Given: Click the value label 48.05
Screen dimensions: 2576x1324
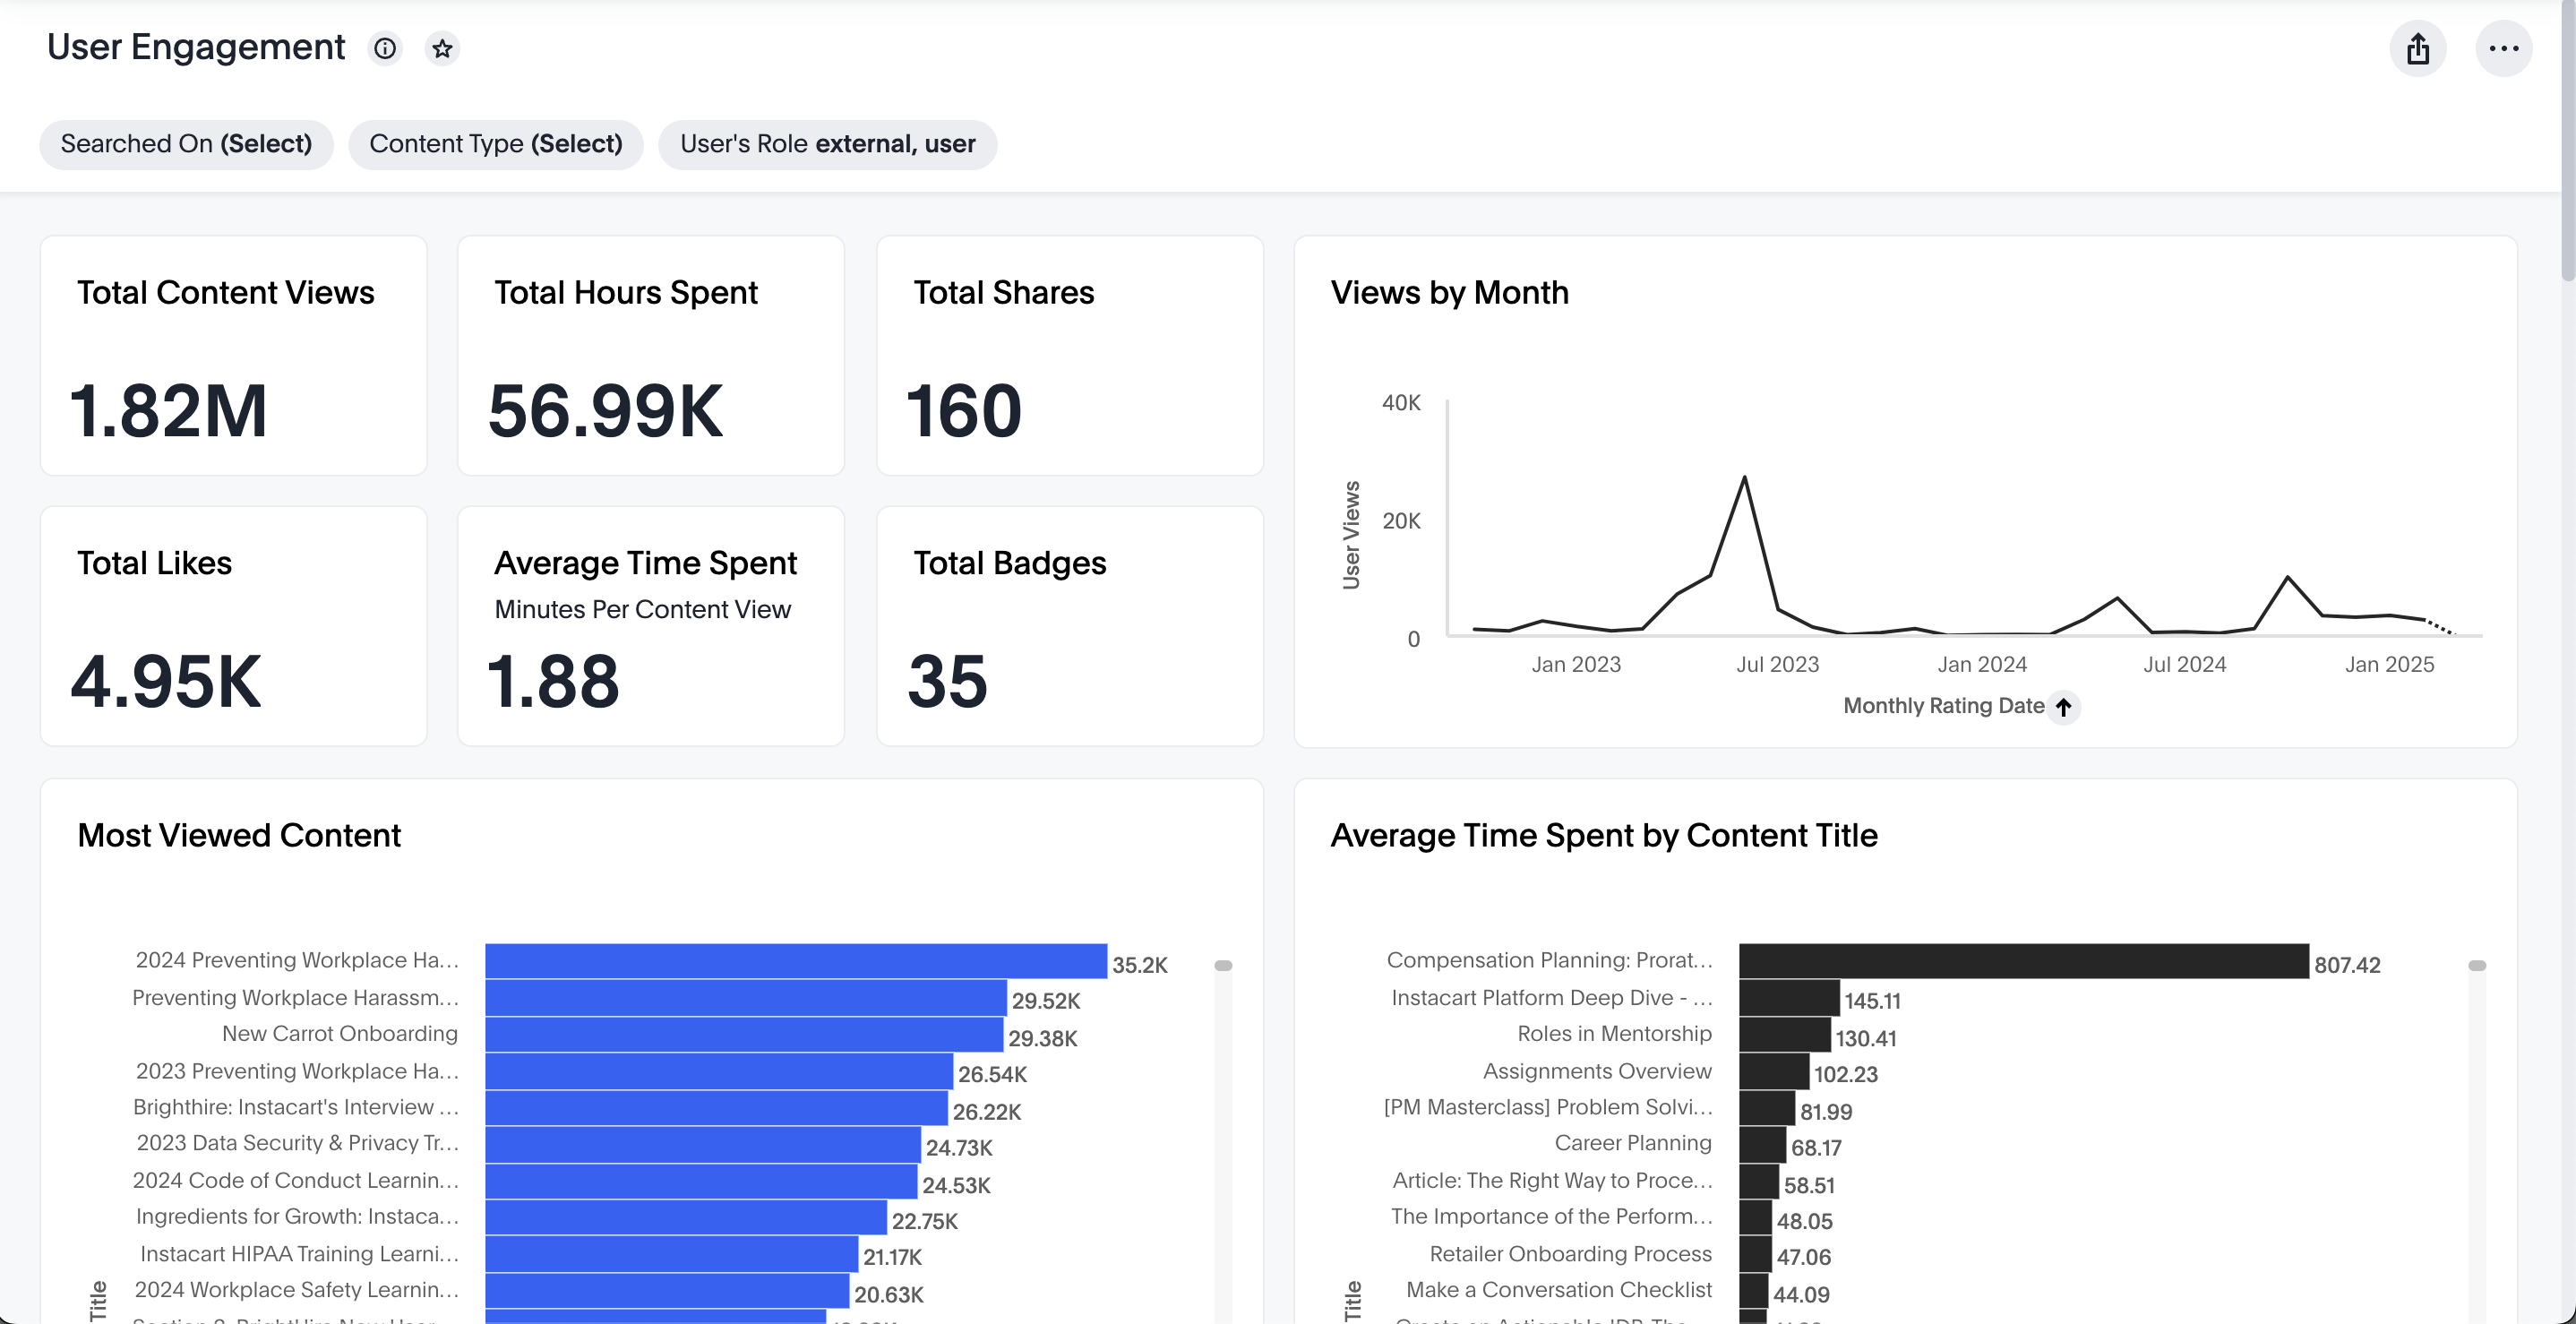Looking at the screenshot, I should point(1804,1221).
